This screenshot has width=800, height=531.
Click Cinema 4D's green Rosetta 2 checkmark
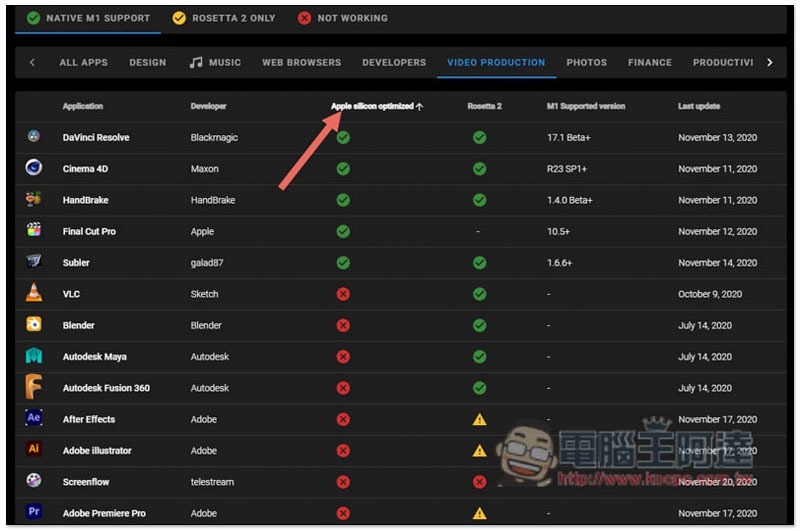(x=479, y=169)
